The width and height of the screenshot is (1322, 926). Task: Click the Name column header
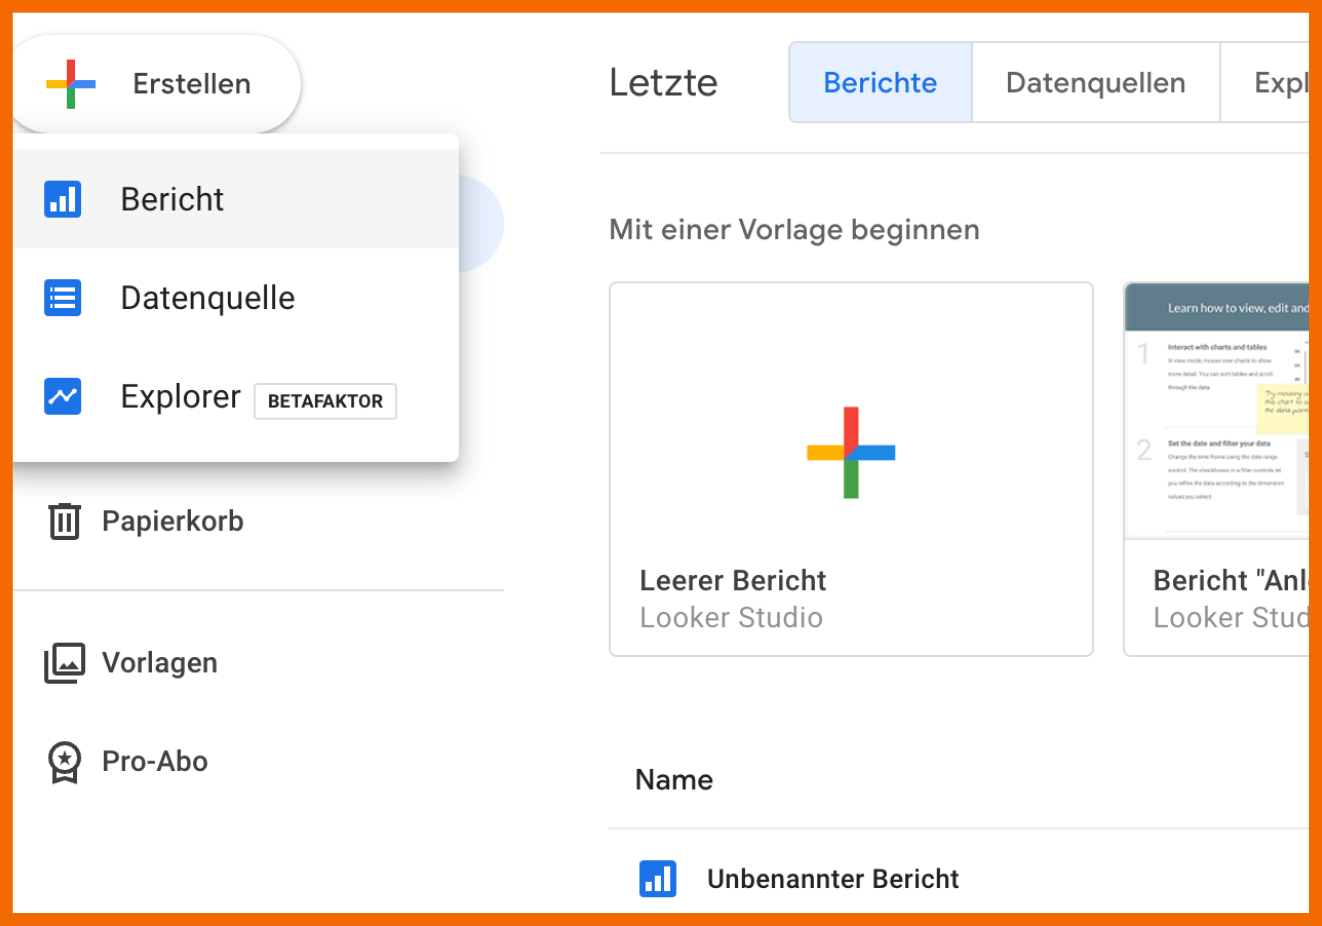coord(674,780)
